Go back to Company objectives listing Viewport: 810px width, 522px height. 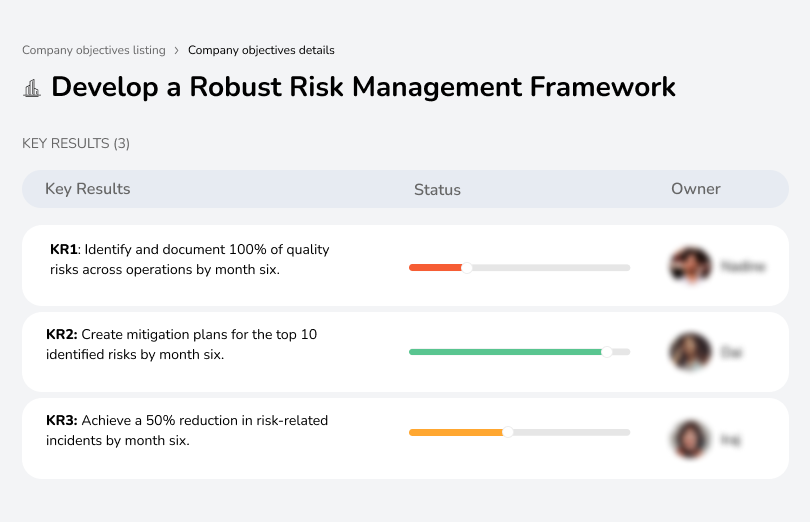(x=94, y=50)
